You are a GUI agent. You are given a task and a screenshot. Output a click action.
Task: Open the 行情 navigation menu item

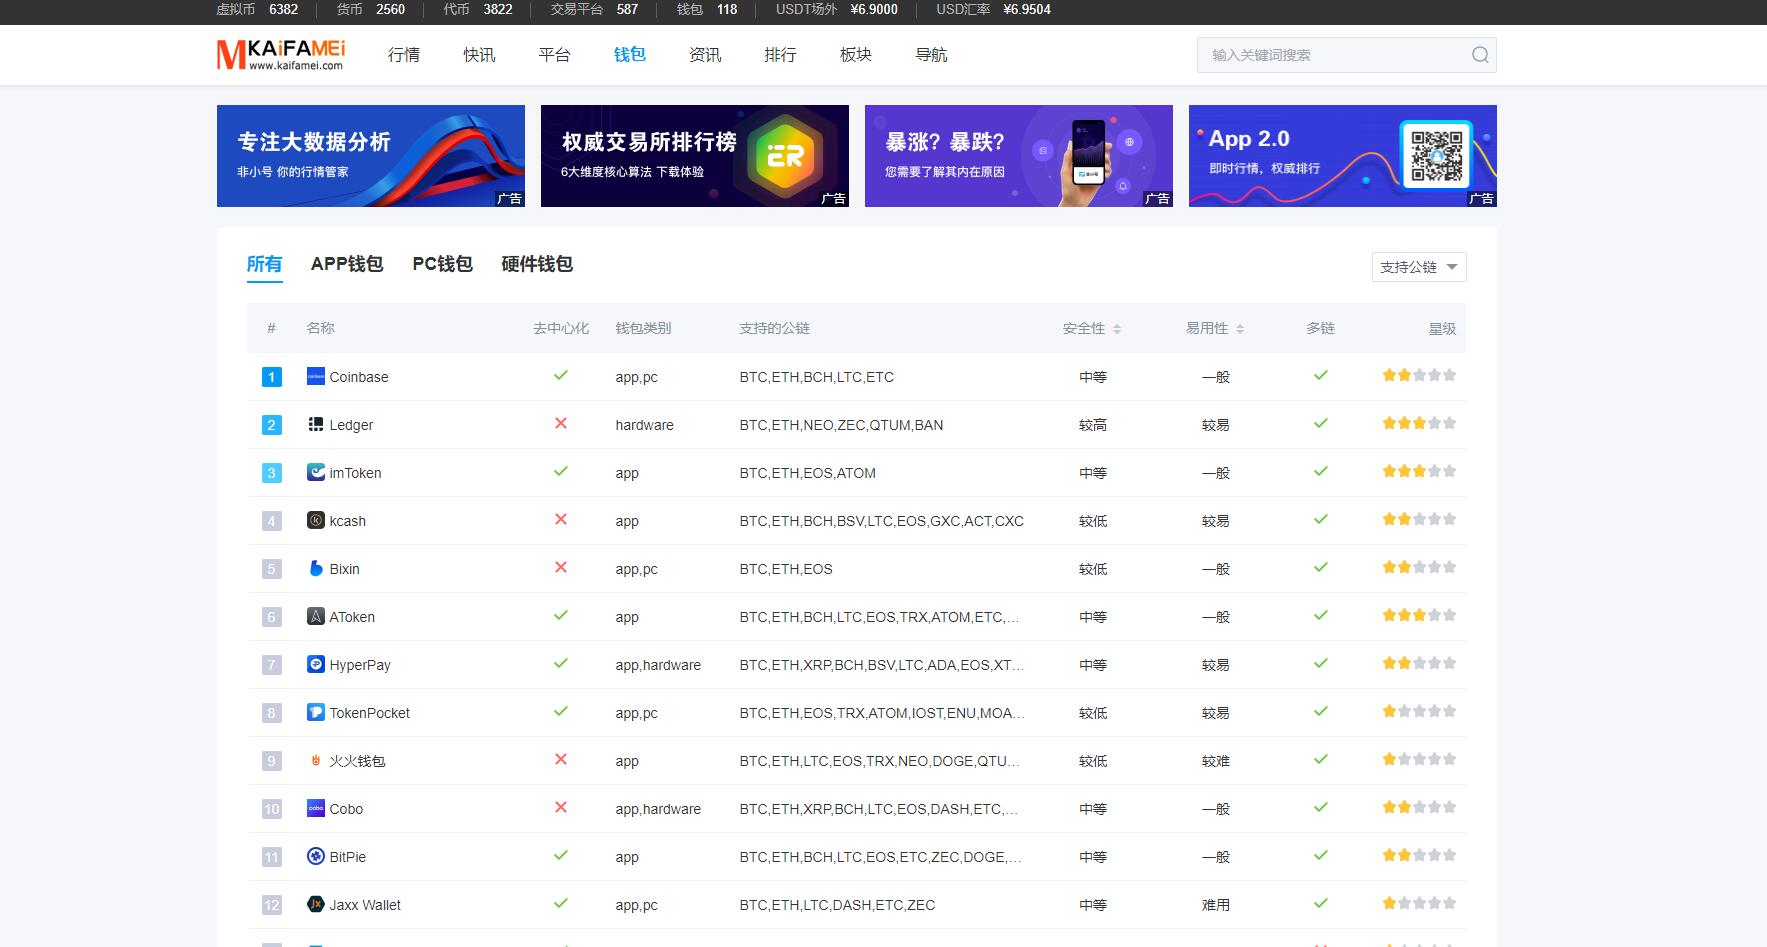(403, 55)
